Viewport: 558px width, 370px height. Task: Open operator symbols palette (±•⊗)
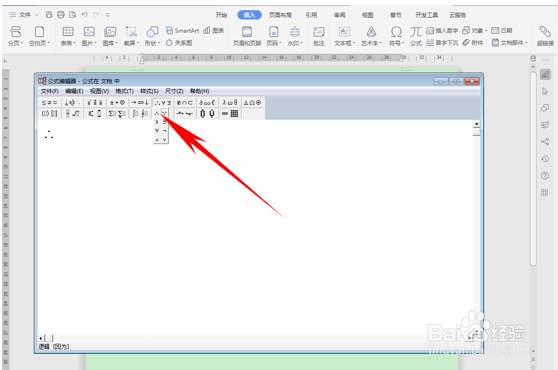(117, 102)
